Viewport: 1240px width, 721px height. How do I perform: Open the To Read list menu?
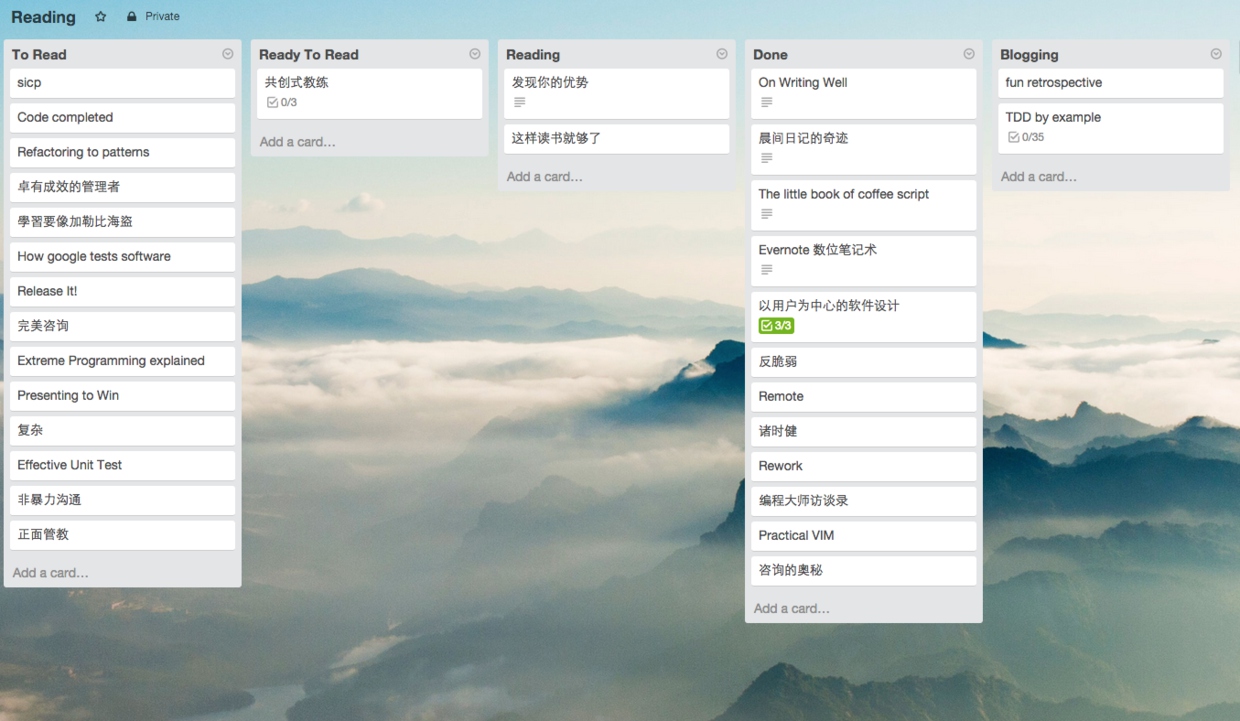[227, 54]
